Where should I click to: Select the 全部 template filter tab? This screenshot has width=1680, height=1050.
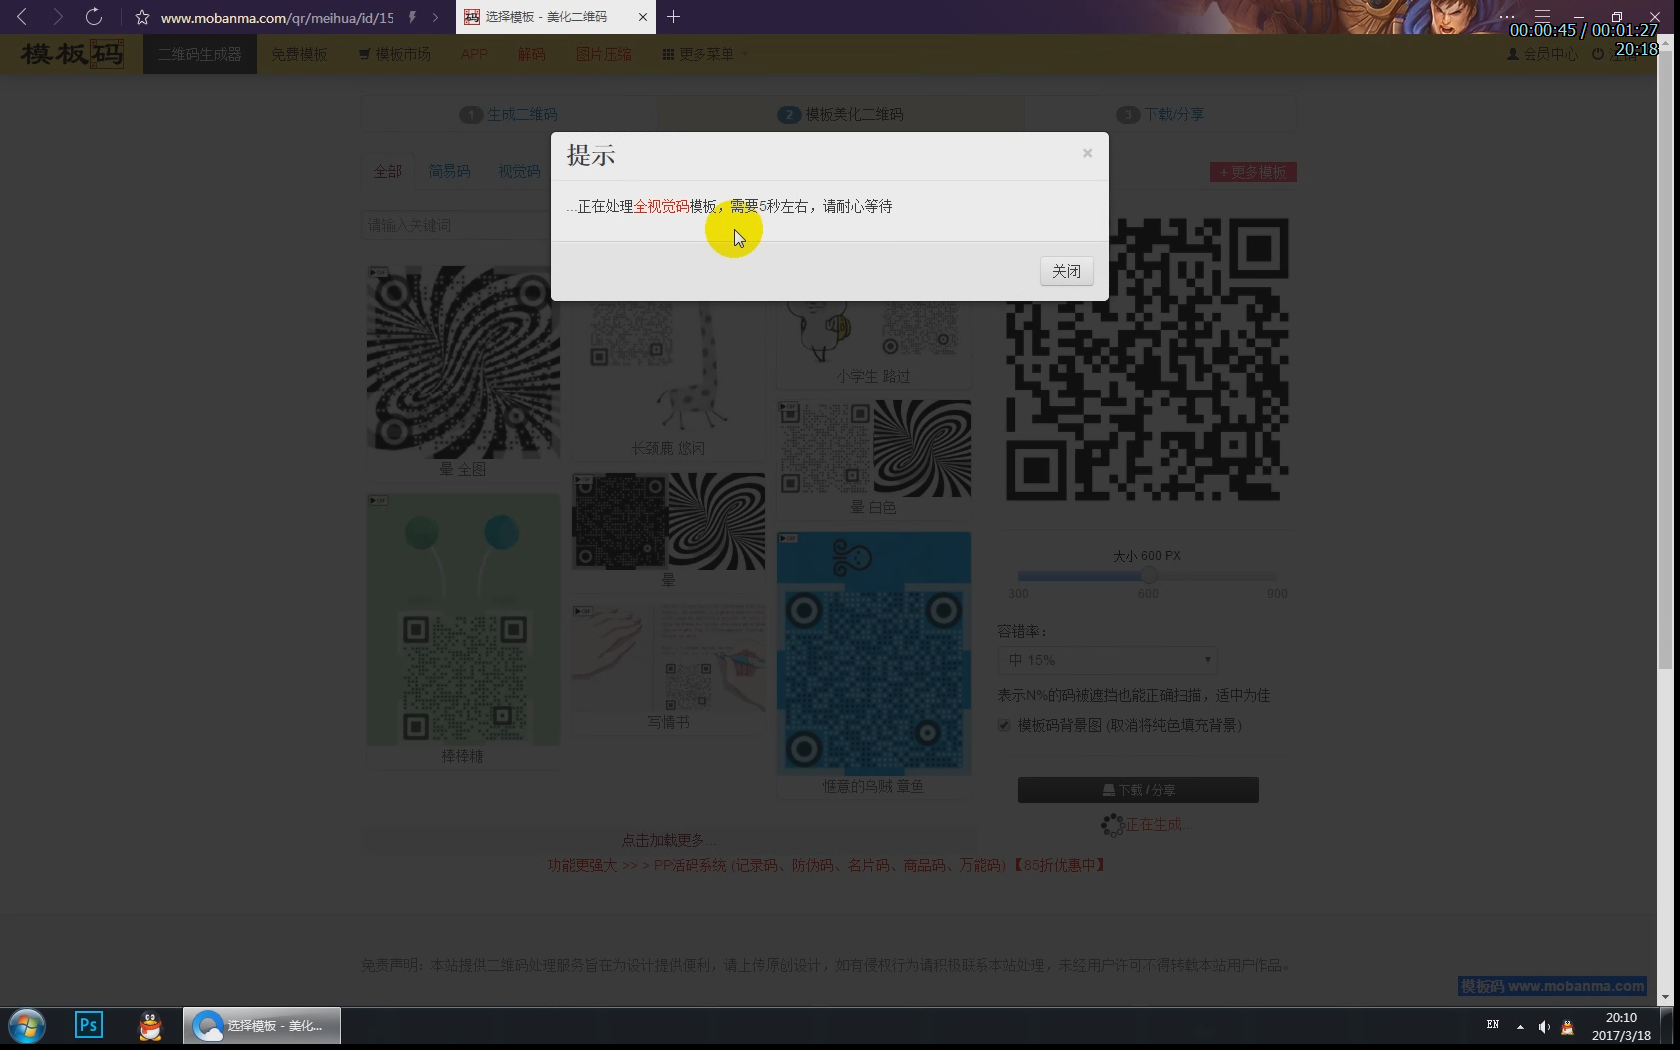[387, 171]
